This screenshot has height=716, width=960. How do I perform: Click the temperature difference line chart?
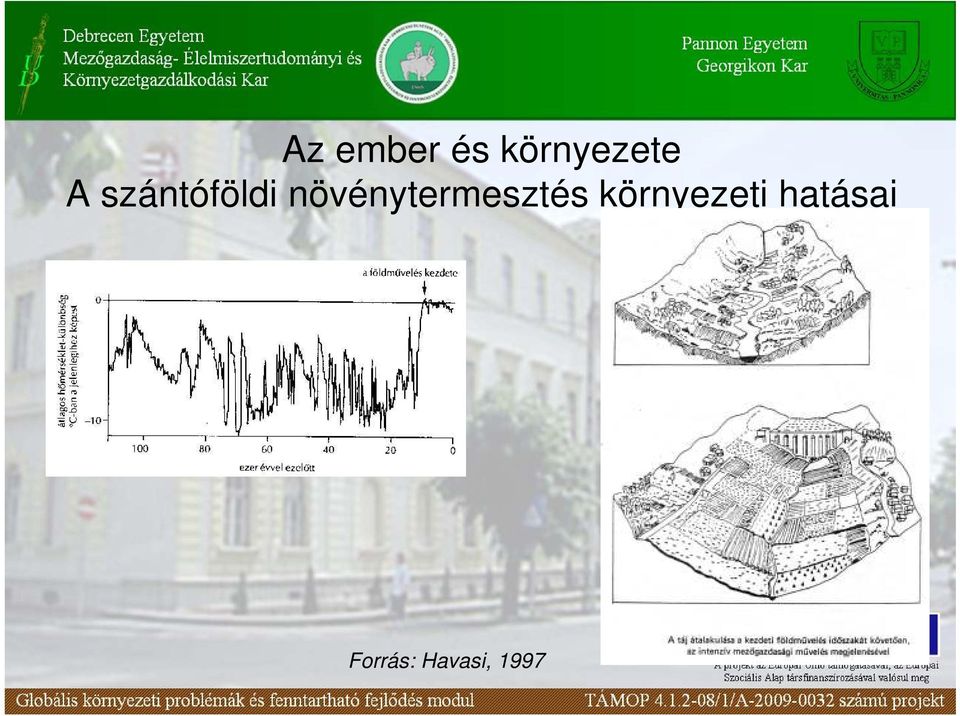click(x=255, y=368)
